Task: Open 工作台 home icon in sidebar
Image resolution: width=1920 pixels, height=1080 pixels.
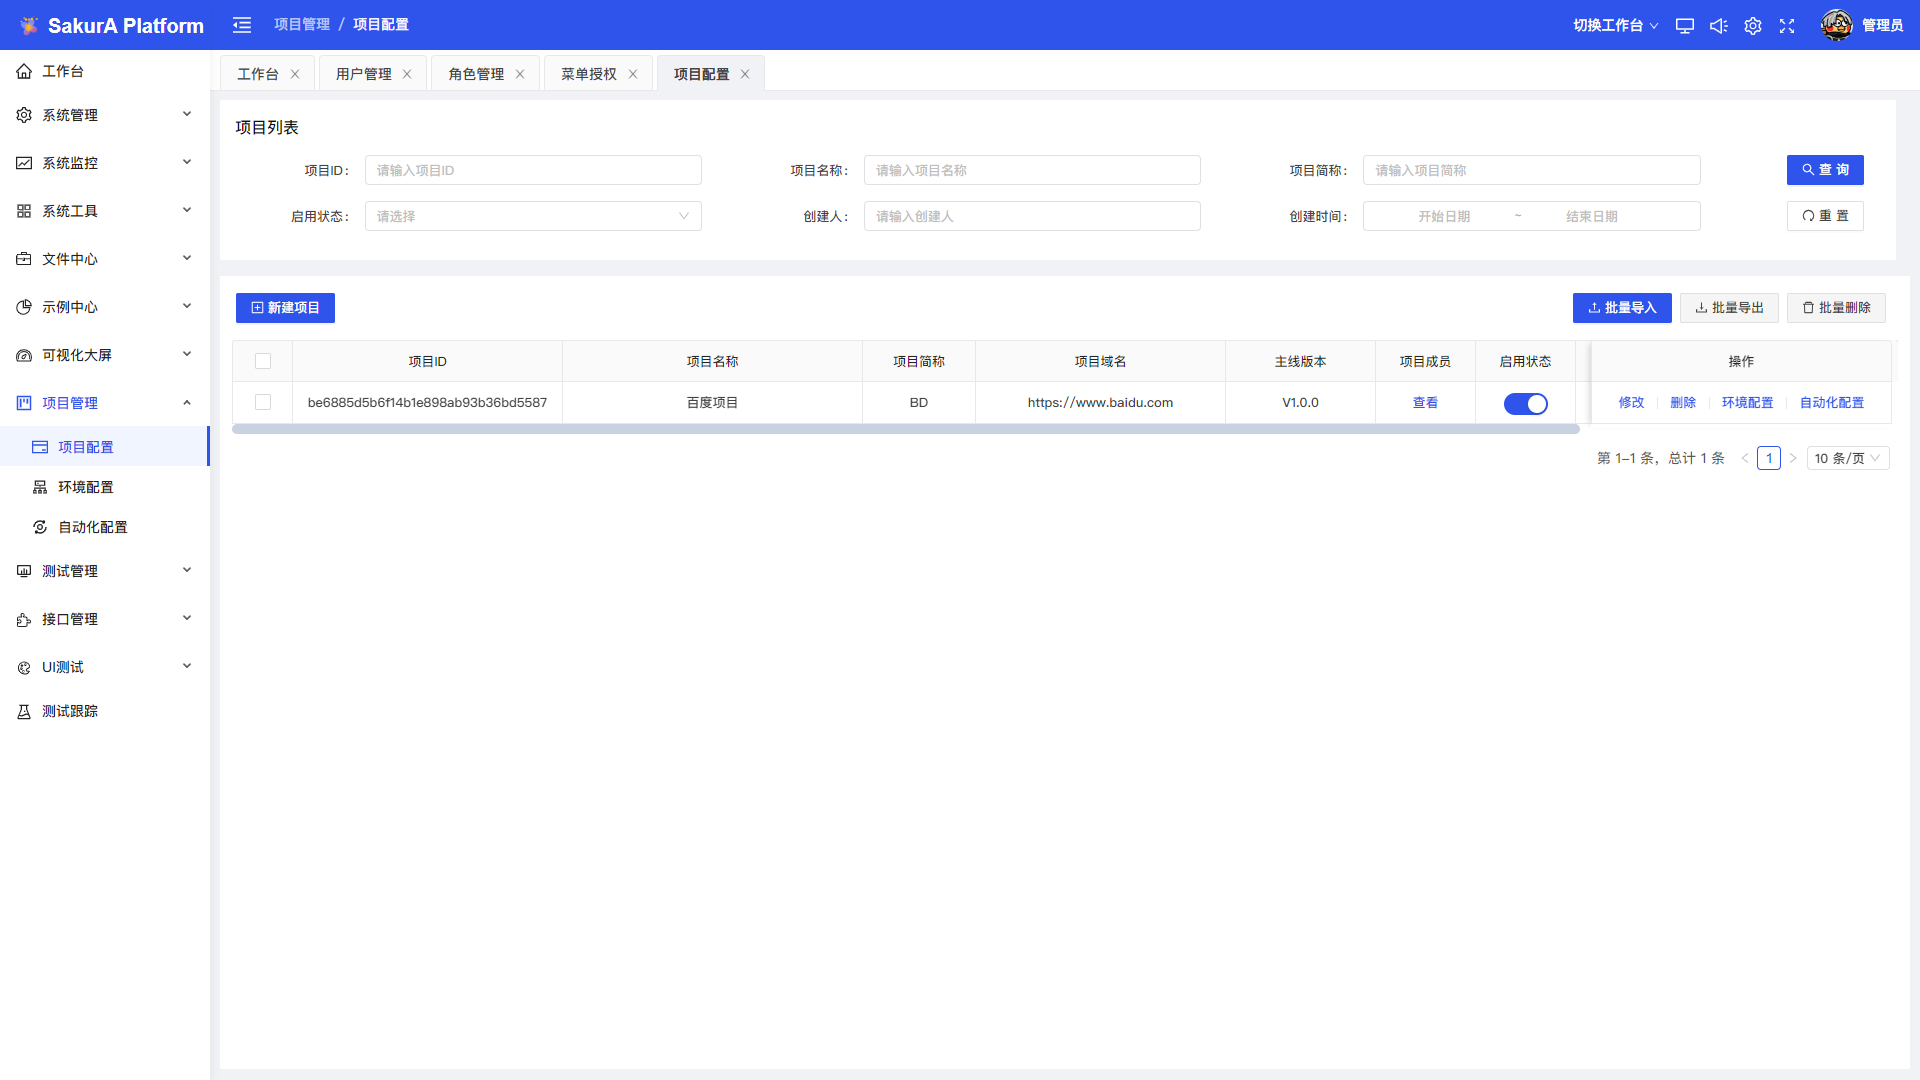Action: [24, 71]
